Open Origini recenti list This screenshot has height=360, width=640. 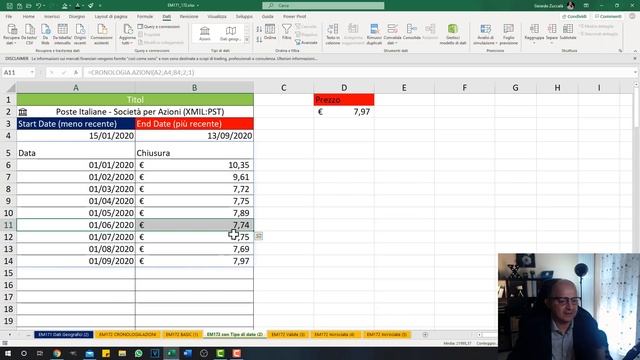click(x=80, y=34)
